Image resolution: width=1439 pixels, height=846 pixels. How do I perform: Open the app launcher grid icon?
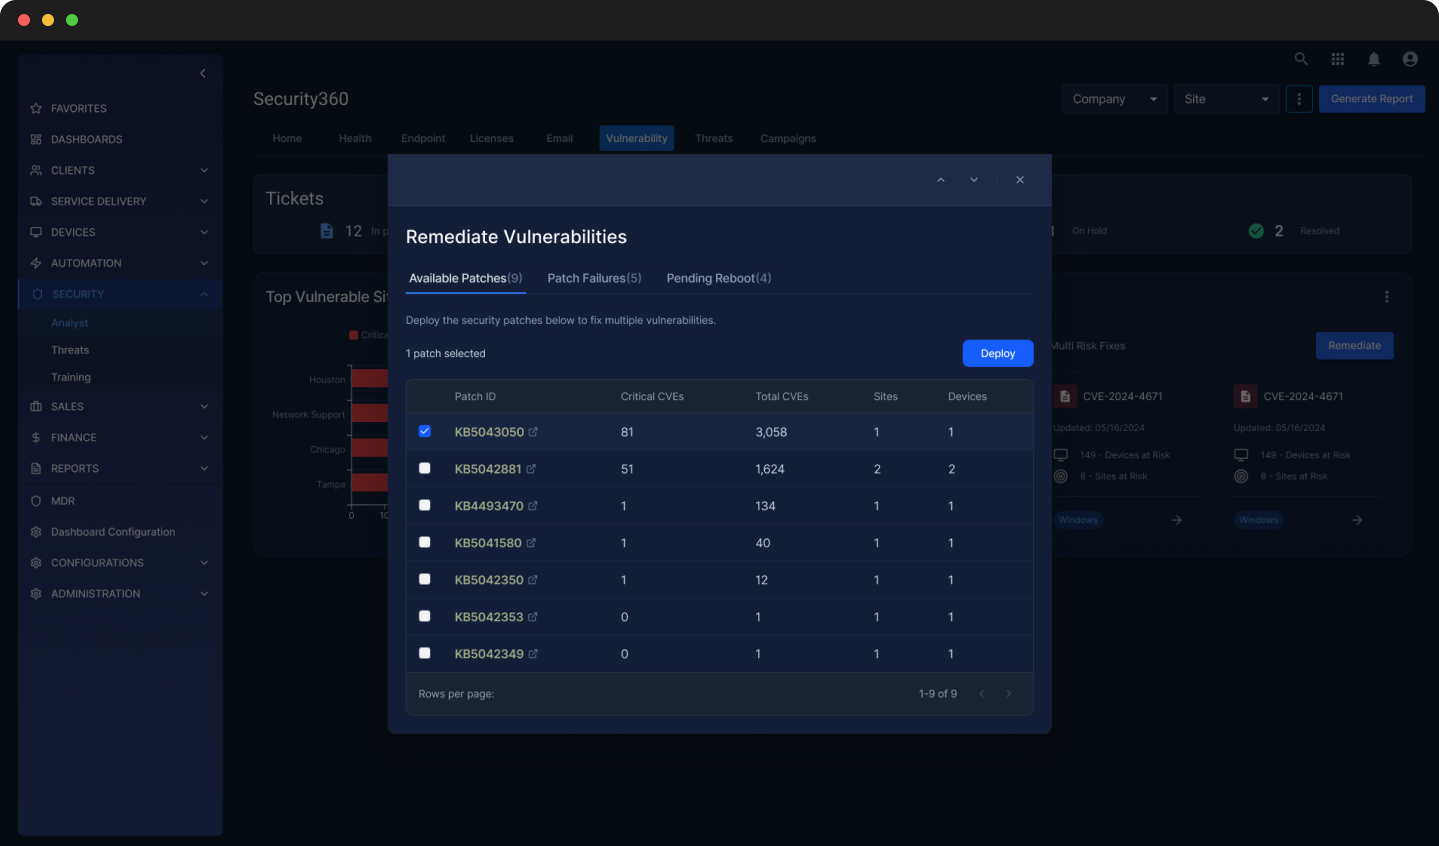click(1337, 59)
